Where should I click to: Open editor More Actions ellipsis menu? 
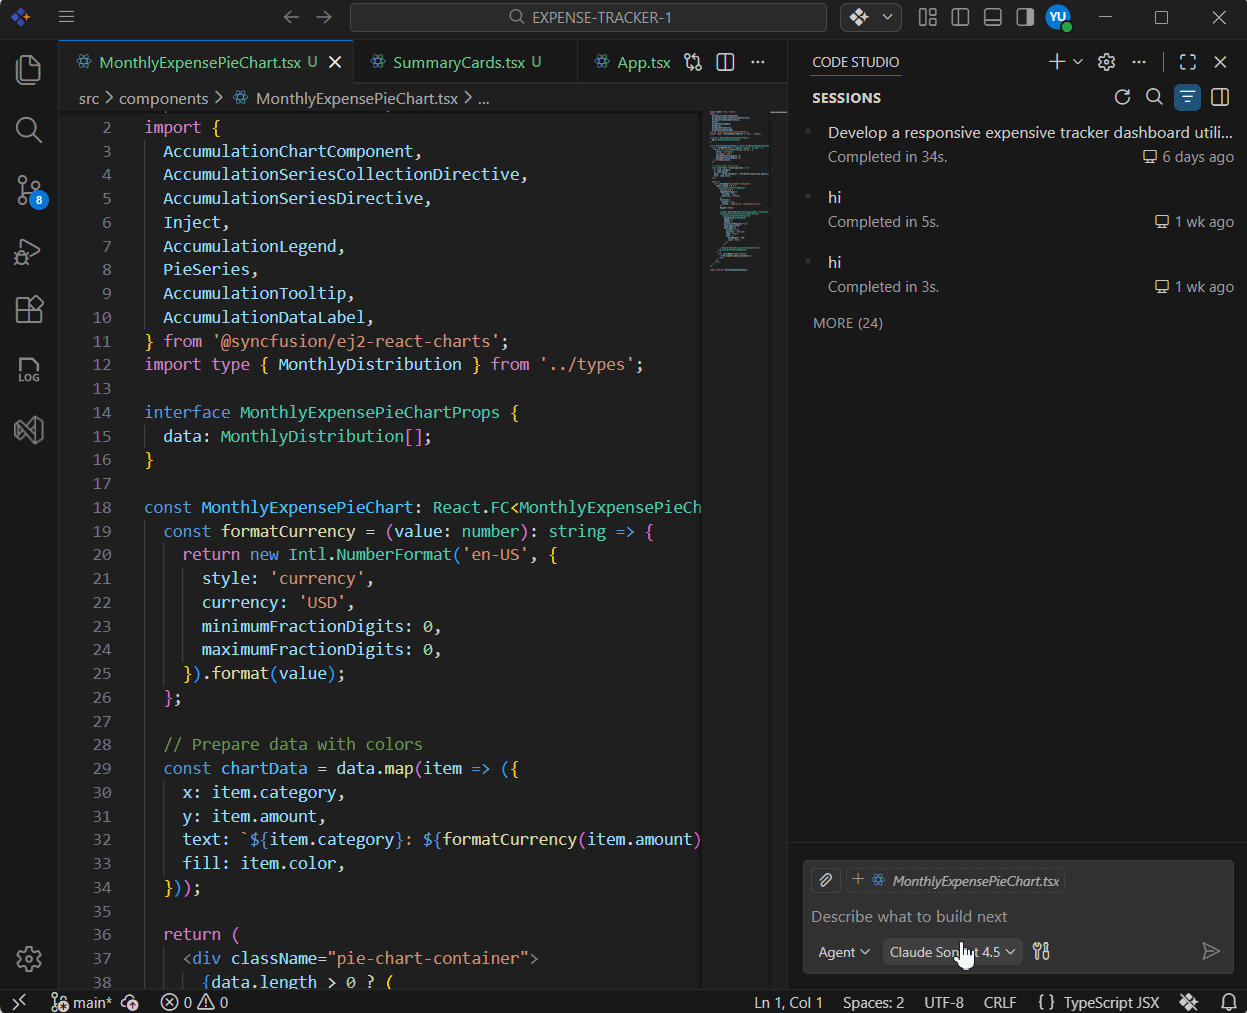(758, 62)
